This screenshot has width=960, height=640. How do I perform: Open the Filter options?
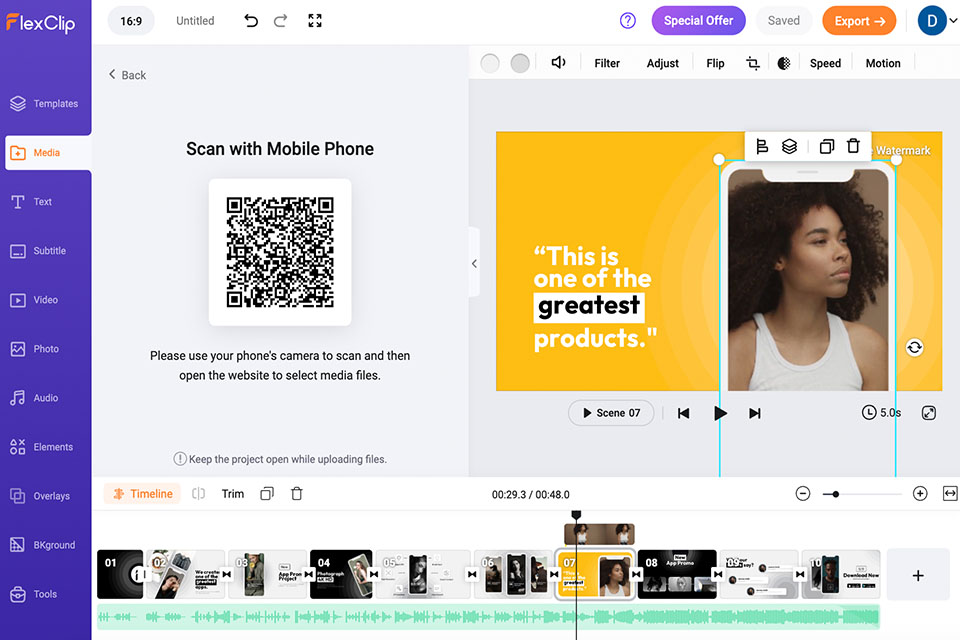[x=607, y=63]
